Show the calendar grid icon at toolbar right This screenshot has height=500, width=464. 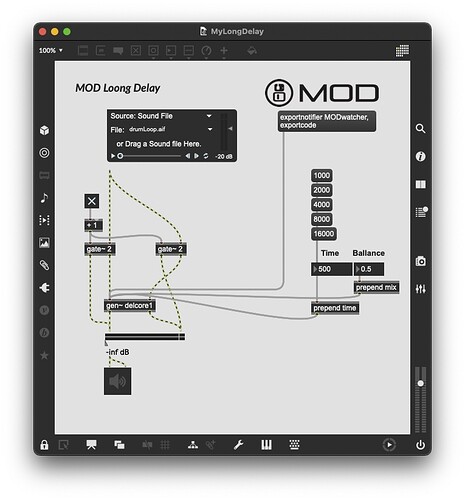coord(402,51)
